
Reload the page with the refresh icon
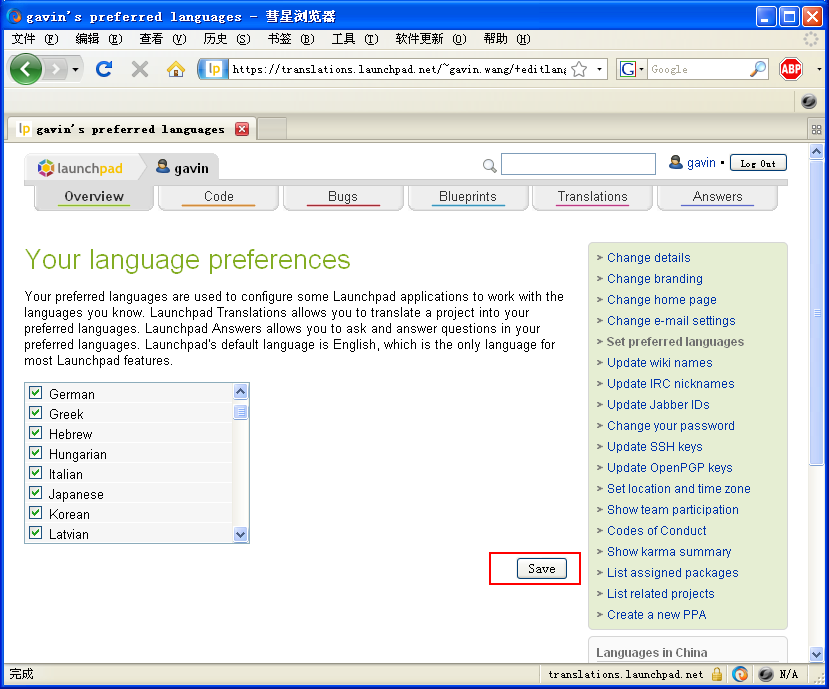pos(103,69)
